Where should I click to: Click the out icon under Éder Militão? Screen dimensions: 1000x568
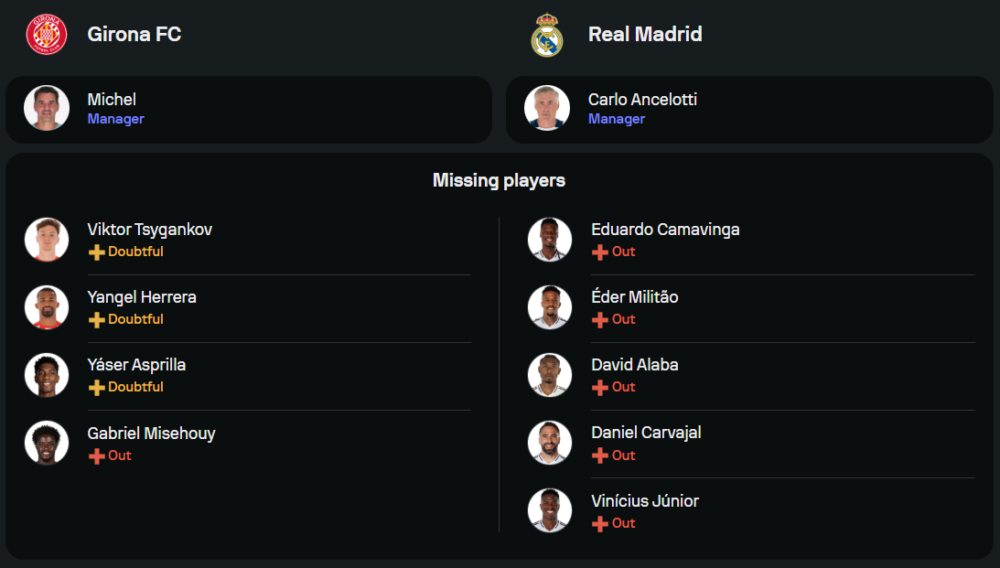pos(600,320)
